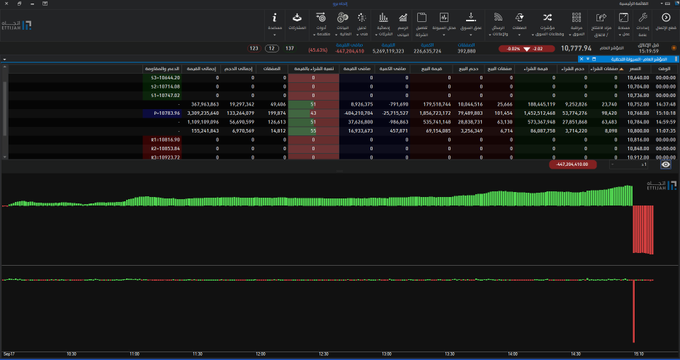Sort by the Time (الوقت) column header
Viewport: 680px width, 360px height.
coord(664,69)
